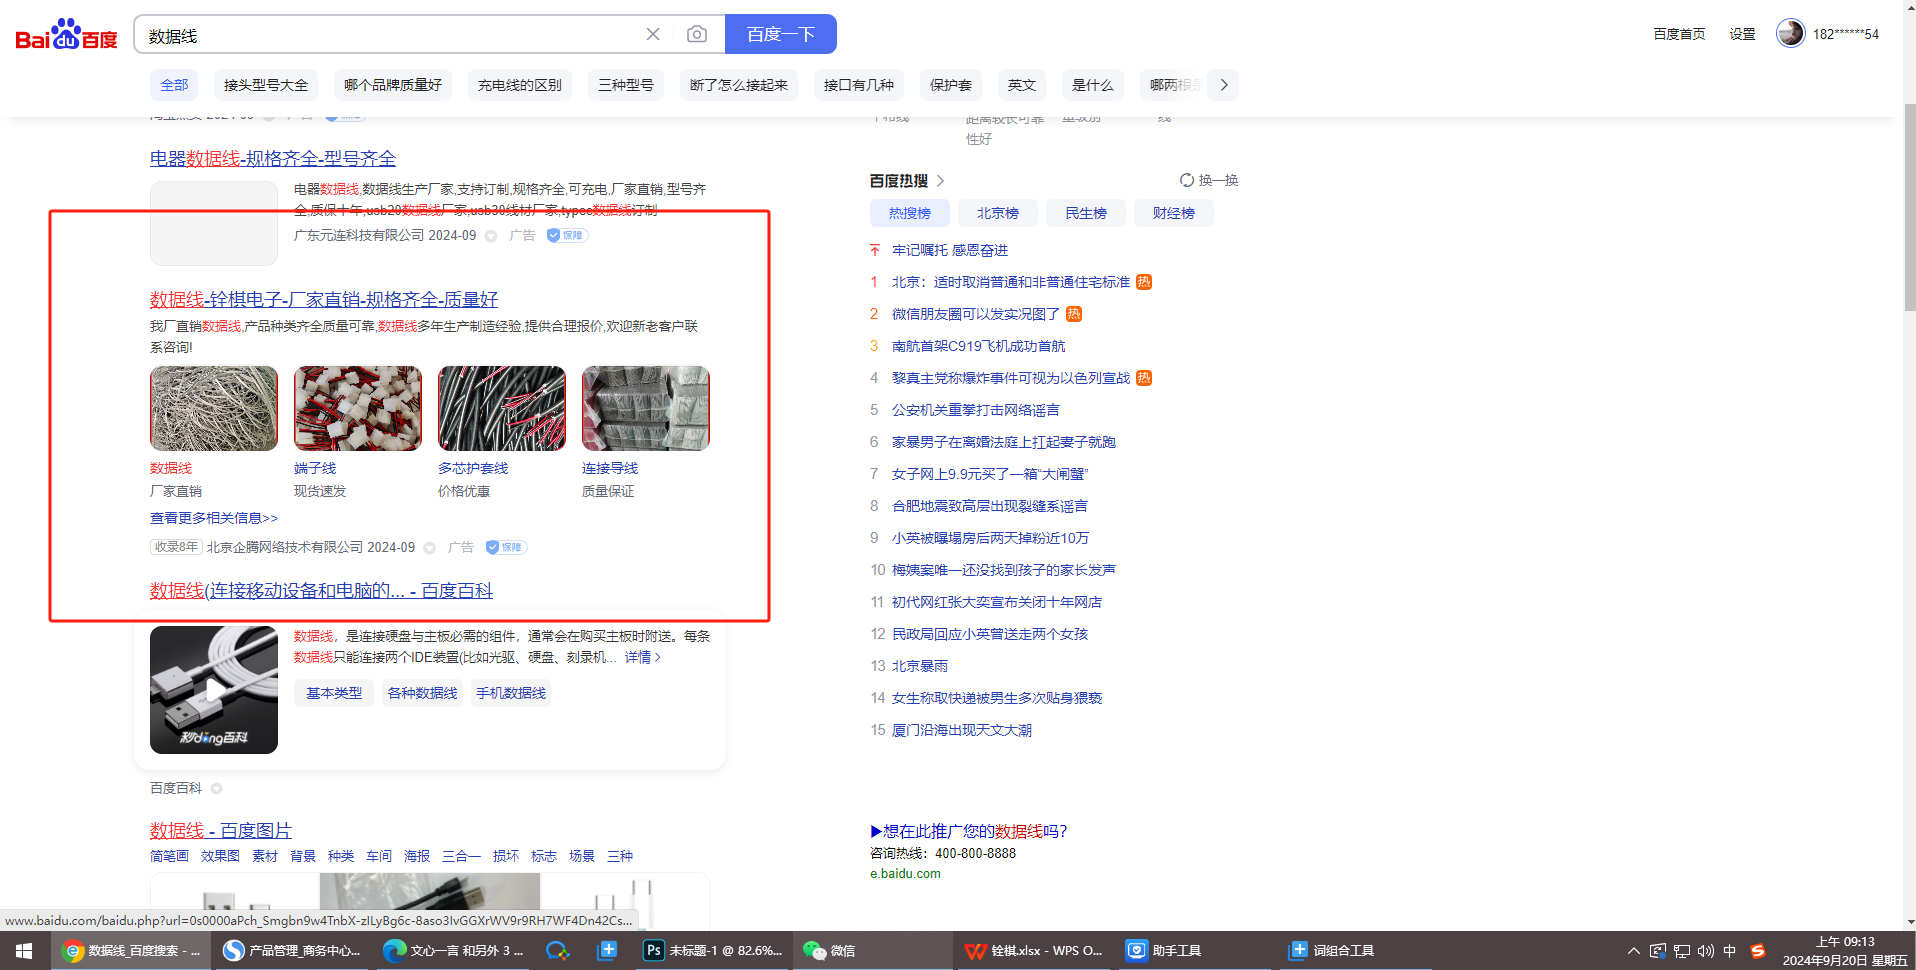
Task: Open WeChat from the taskbar
Action: 830,950
